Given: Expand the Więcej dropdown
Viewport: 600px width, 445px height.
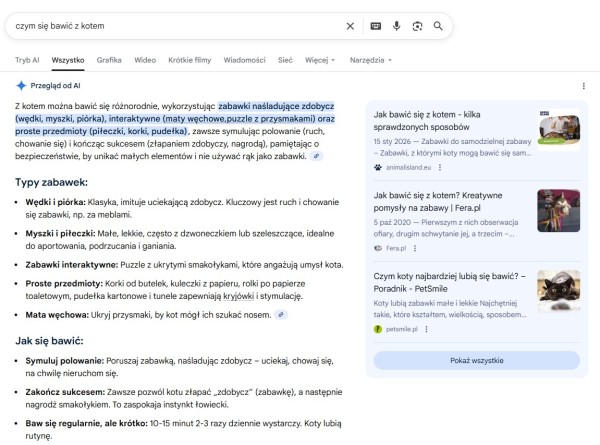Looking at the screenshot, I should [320, 60].
